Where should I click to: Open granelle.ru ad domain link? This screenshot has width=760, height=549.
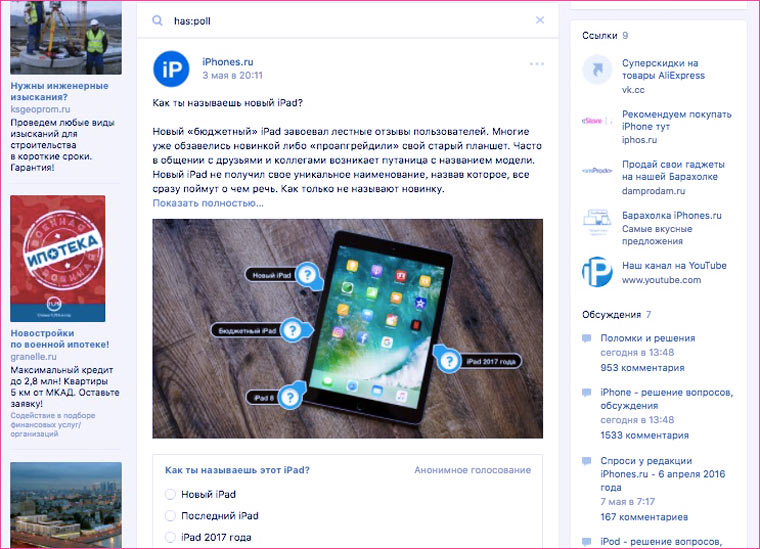click(x=33, y=357)
